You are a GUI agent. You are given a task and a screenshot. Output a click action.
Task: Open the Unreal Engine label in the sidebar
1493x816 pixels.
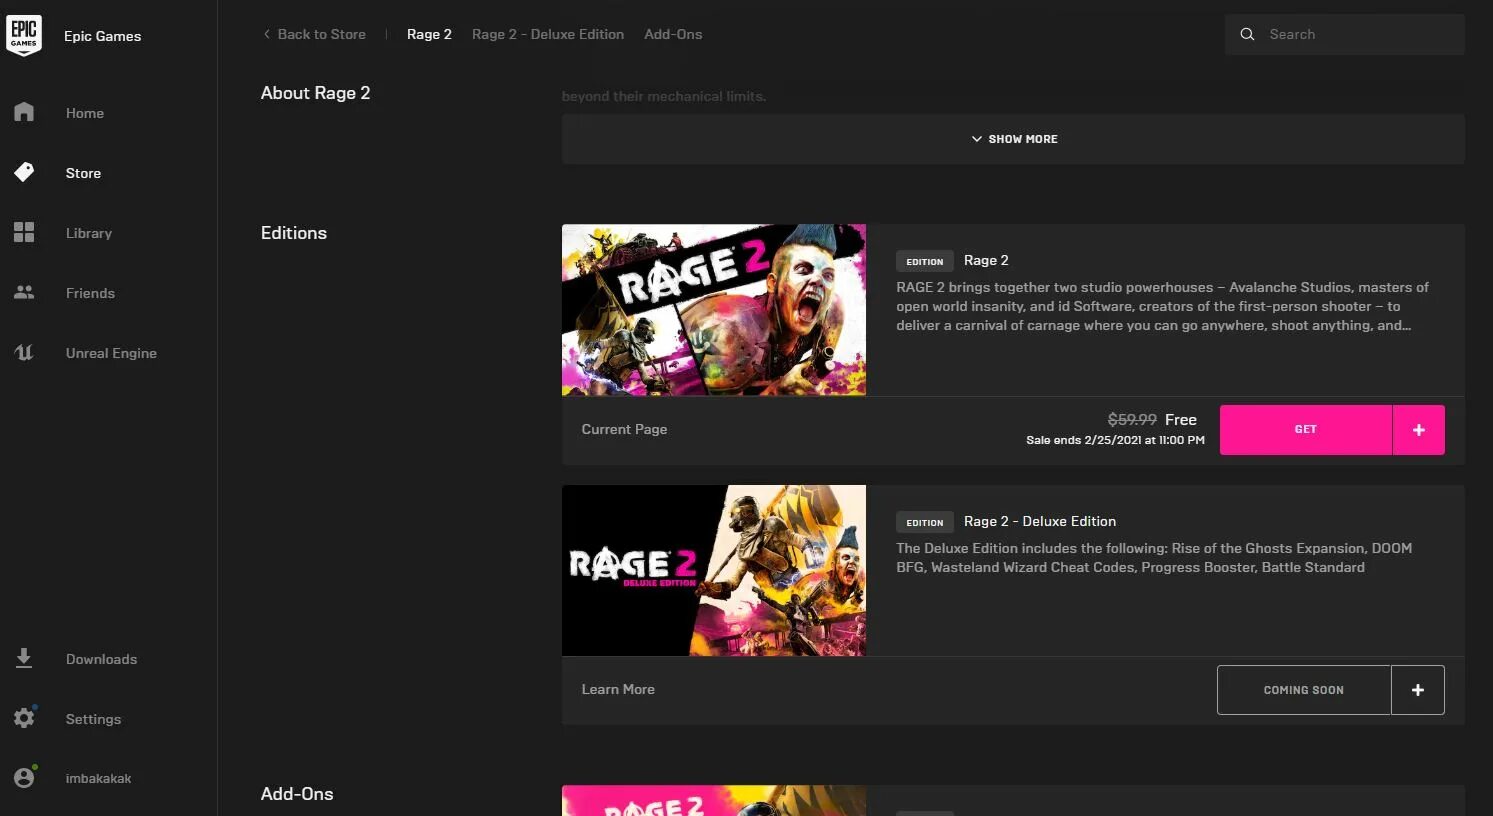pyautogui.click(x=111, y=353)
